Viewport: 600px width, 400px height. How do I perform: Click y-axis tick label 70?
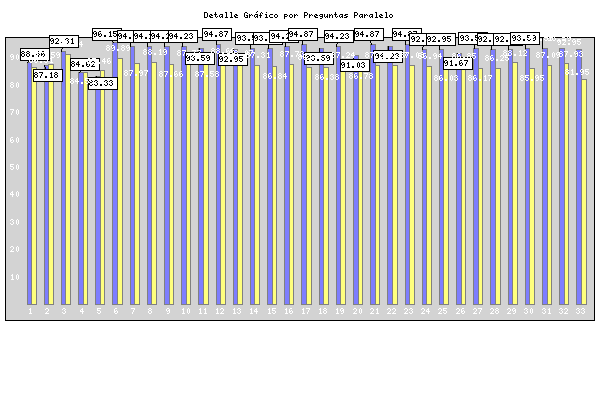(15, 112)
